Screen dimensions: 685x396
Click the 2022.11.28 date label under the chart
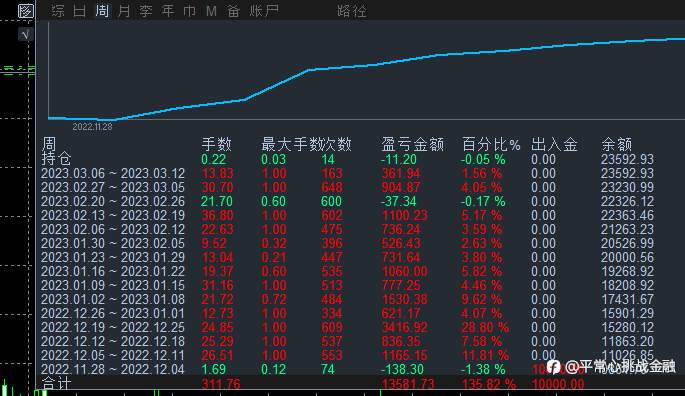92,127
